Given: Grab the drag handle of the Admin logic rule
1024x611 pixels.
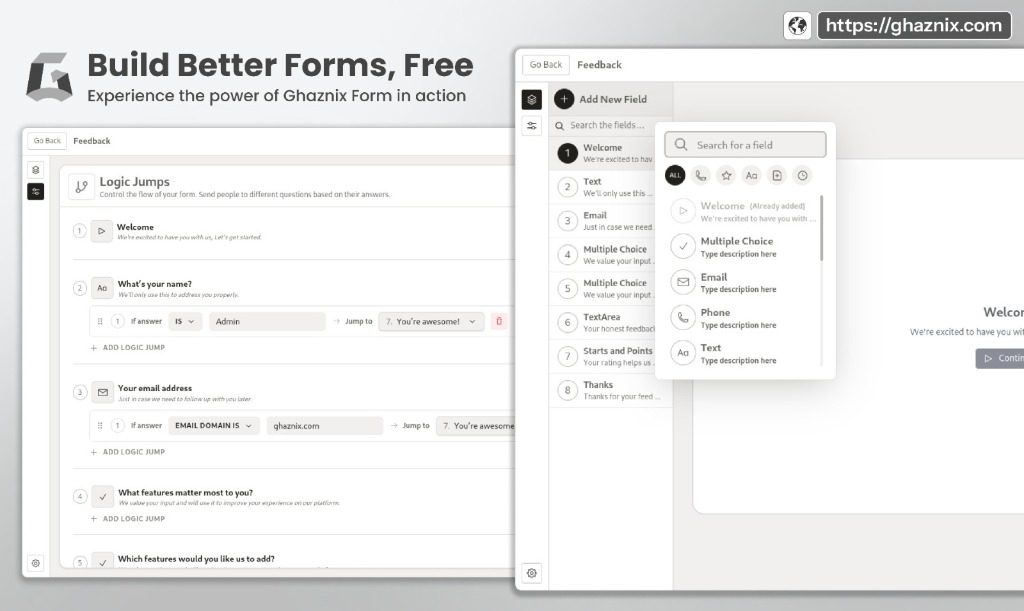Looking at the screenshot, I should (100, 321).
